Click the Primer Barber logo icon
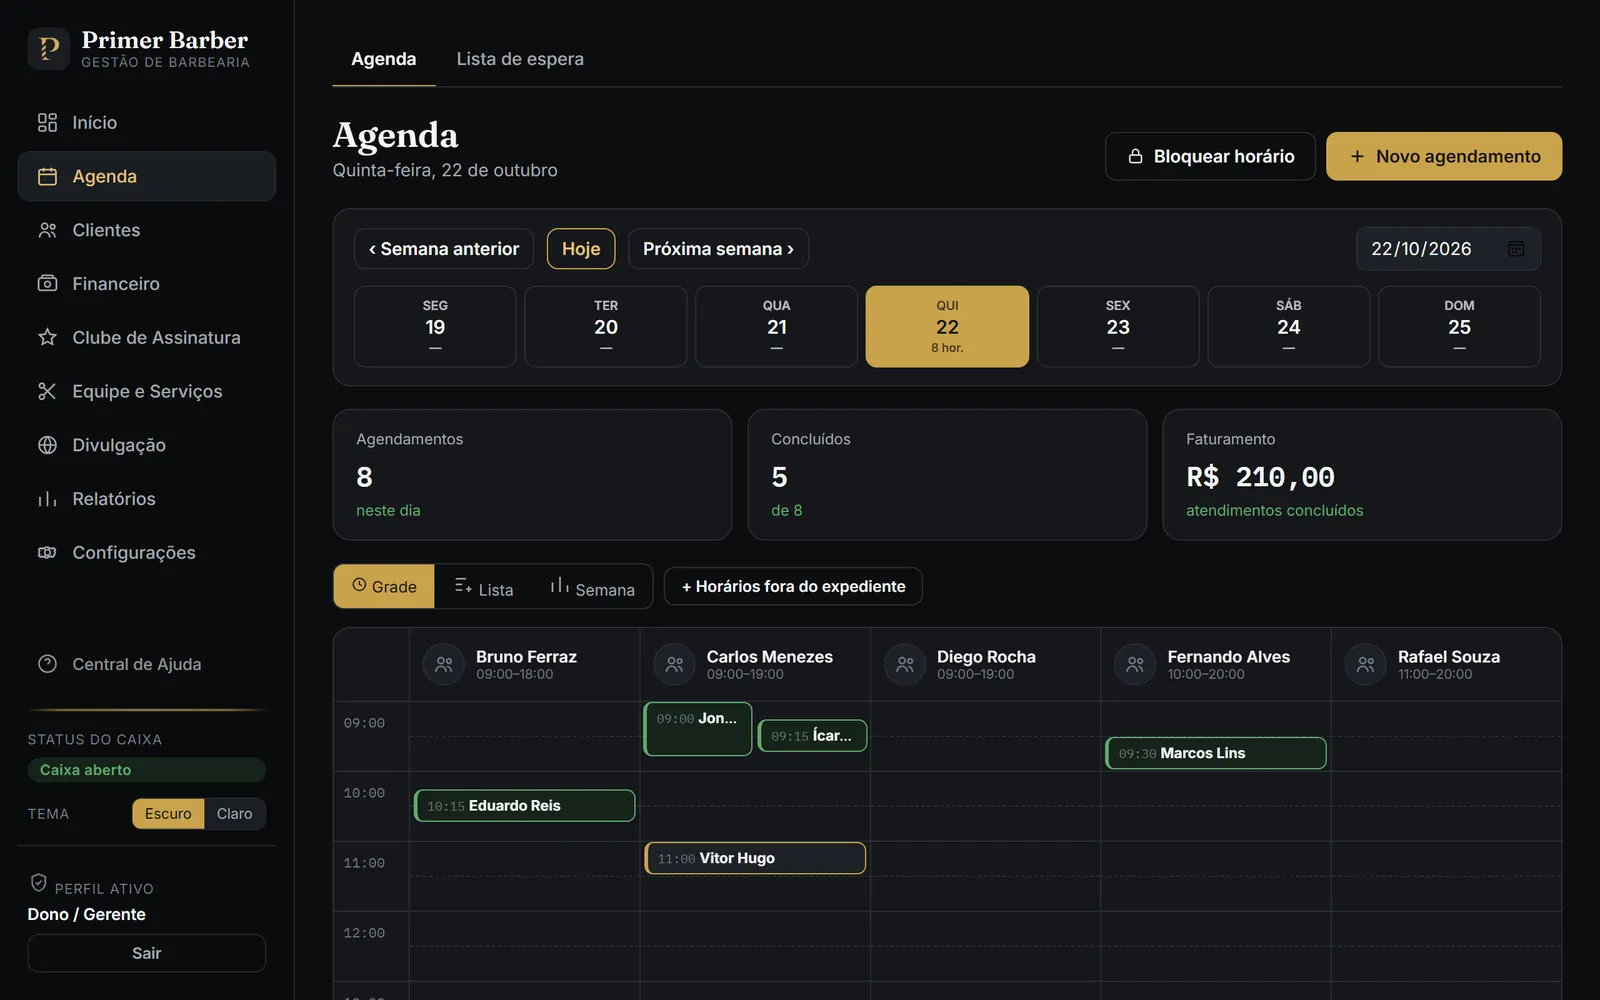1600x1000 pixels. click(x=48, y=48)
